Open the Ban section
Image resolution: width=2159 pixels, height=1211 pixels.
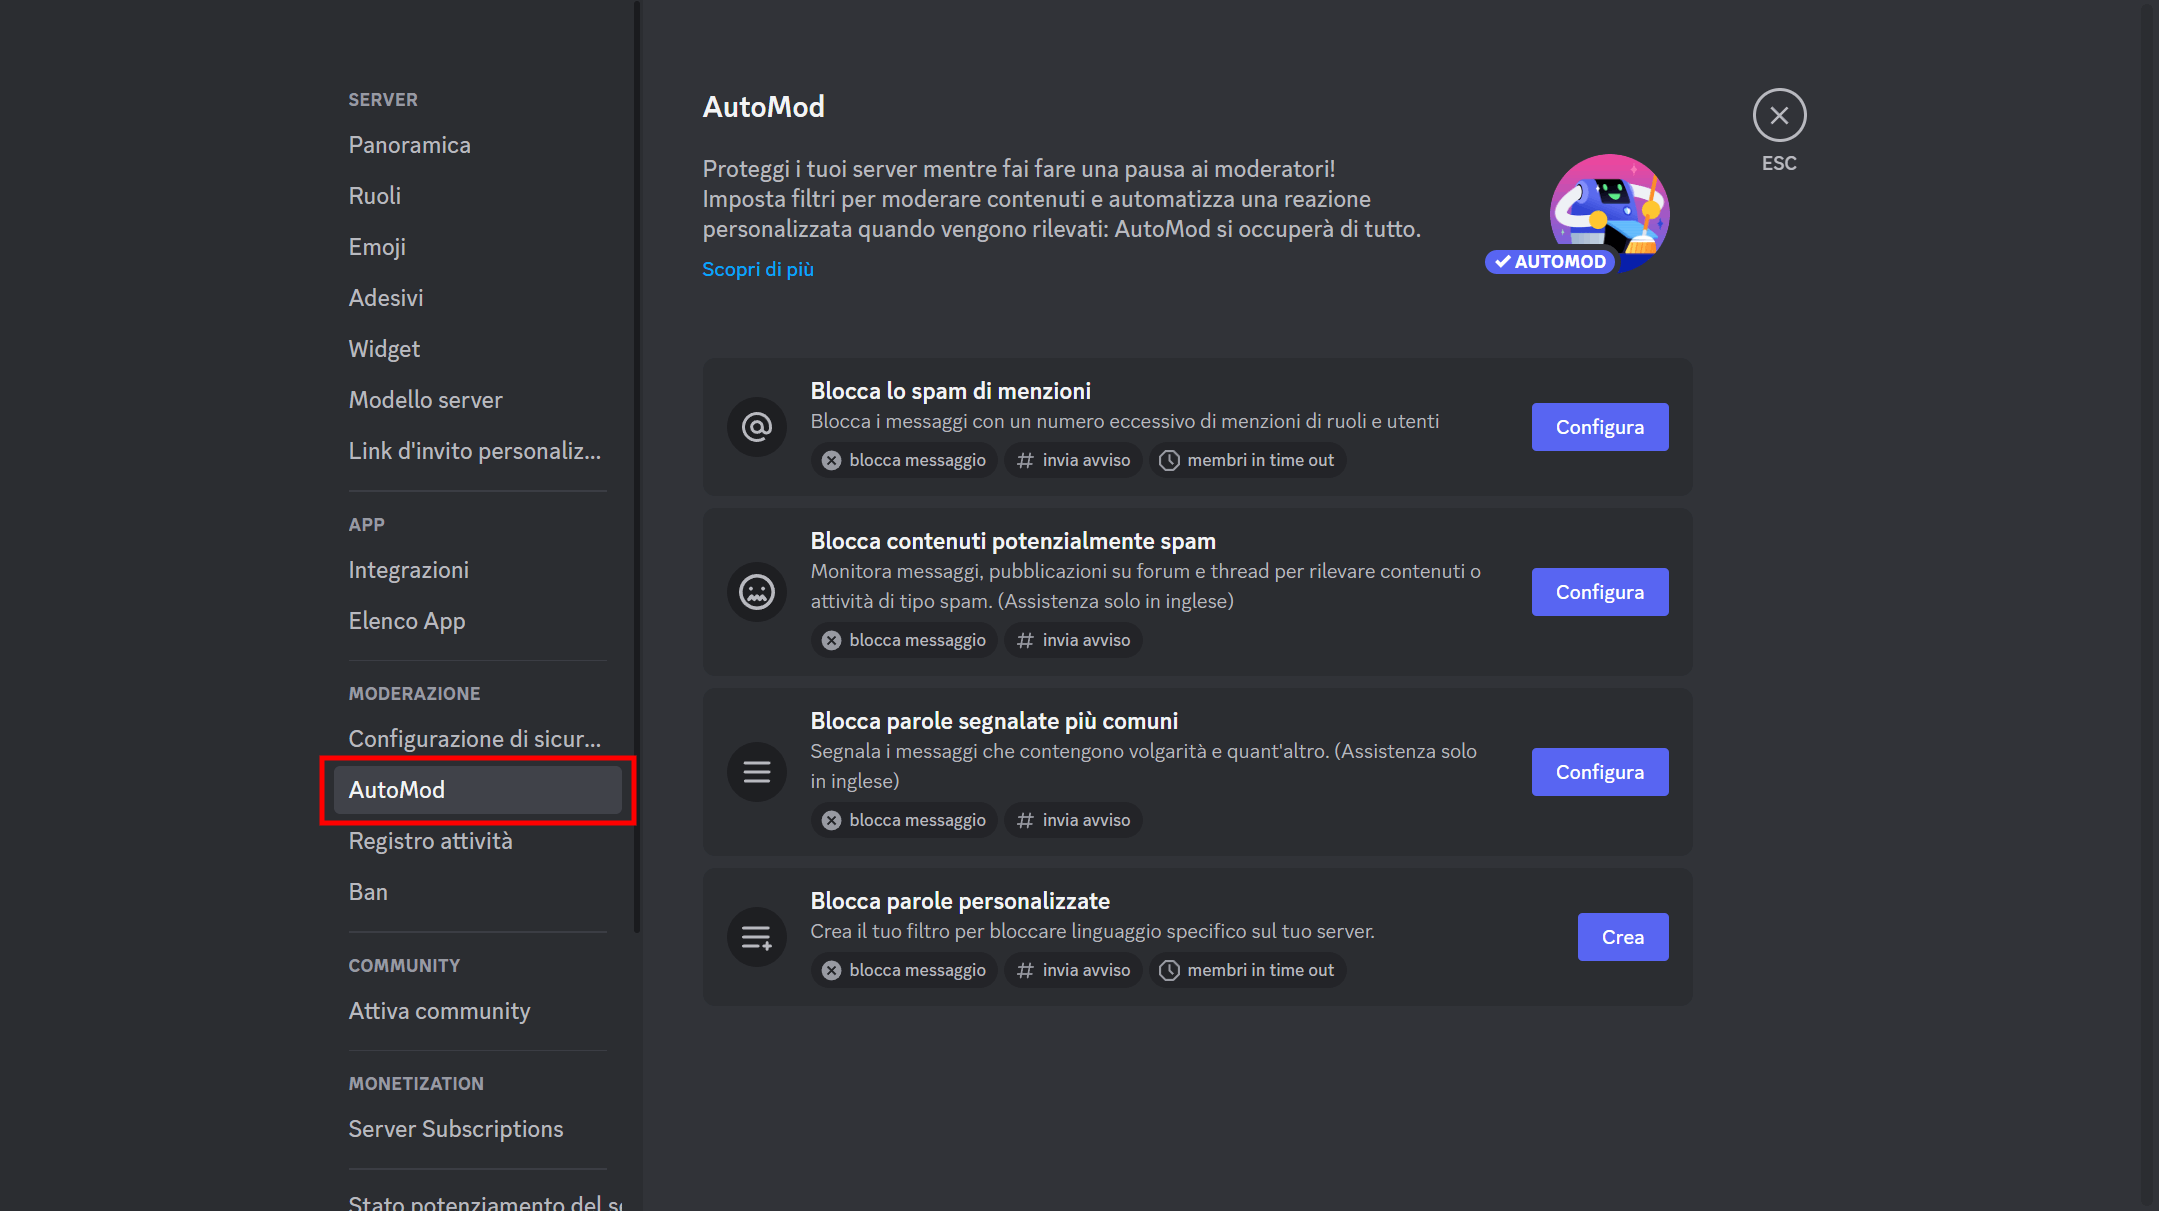368,891
